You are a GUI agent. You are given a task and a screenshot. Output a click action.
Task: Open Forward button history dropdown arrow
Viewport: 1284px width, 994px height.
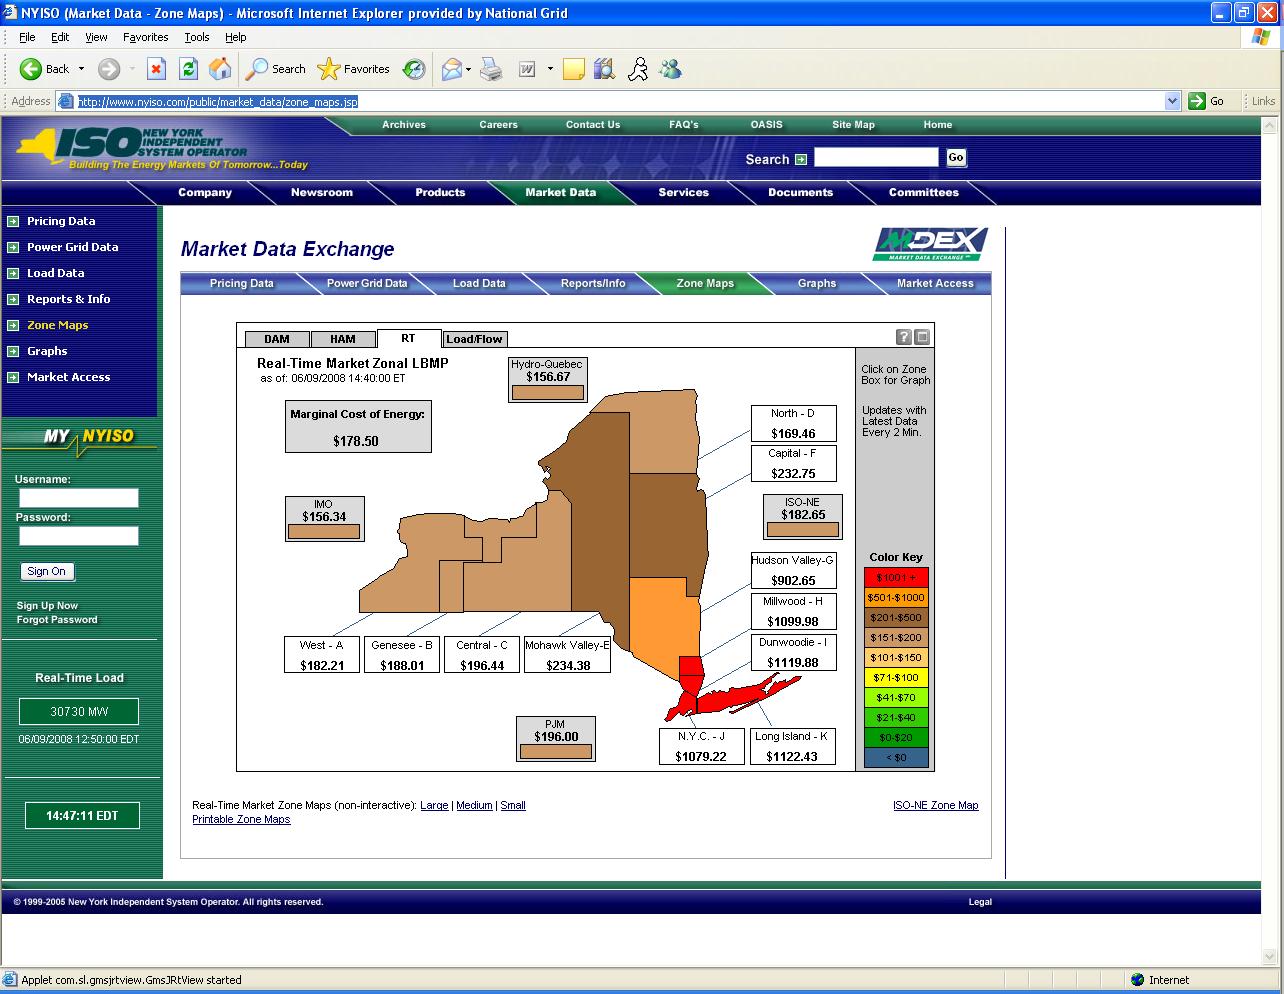point(132,69)
